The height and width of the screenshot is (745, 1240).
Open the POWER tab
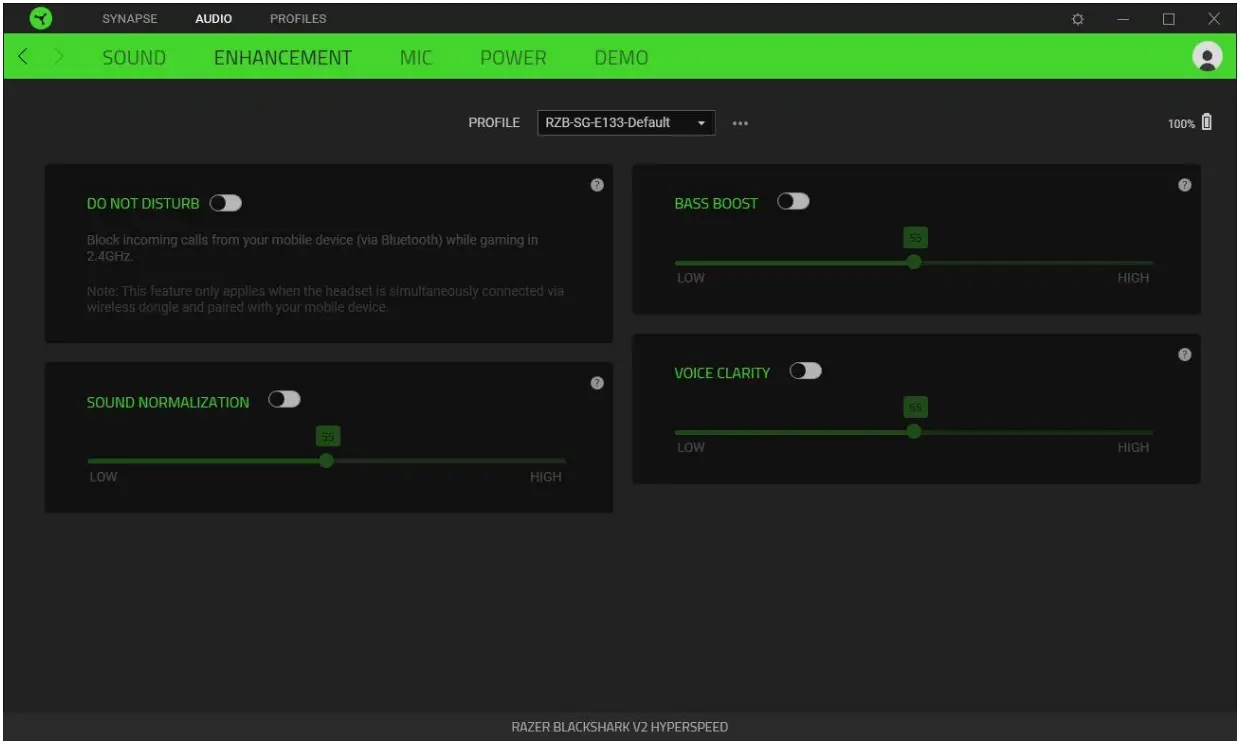(513, 57)
